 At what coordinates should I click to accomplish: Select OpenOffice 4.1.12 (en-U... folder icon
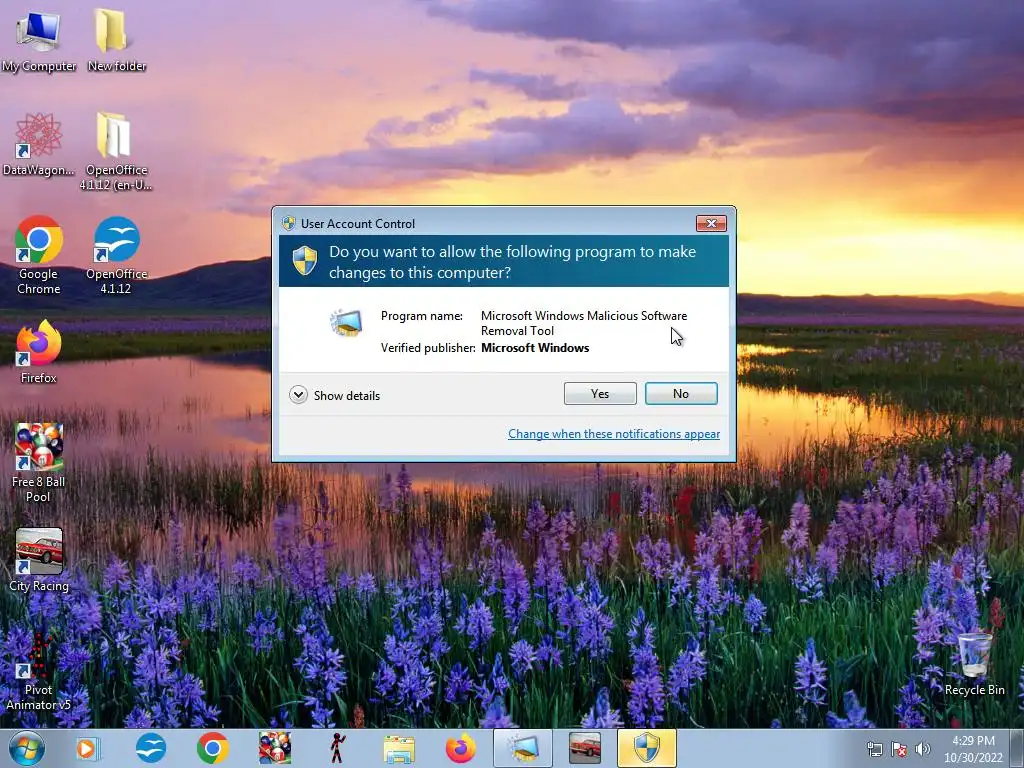click(x=116, y=150)
